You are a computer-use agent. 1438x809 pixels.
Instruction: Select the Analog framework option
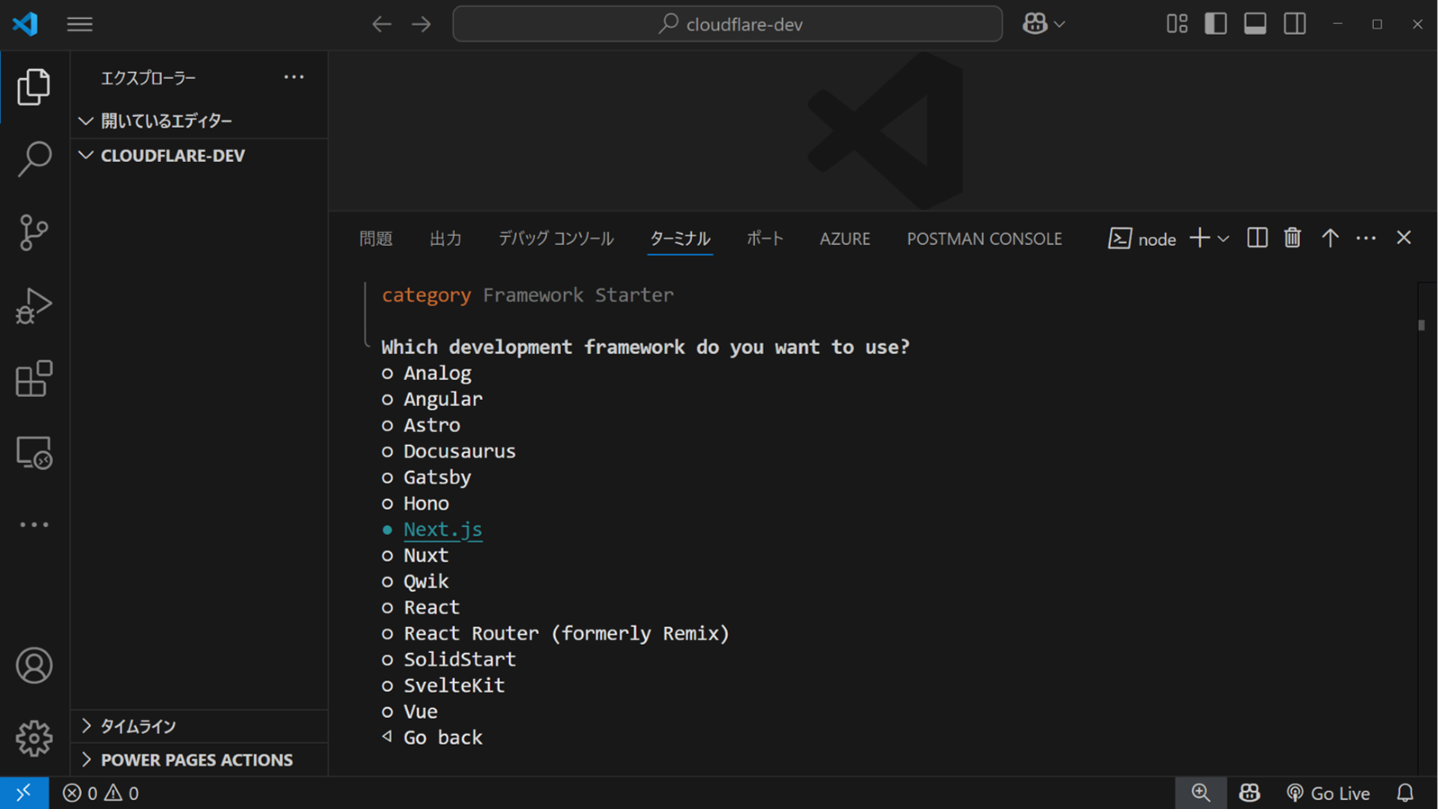437,373
